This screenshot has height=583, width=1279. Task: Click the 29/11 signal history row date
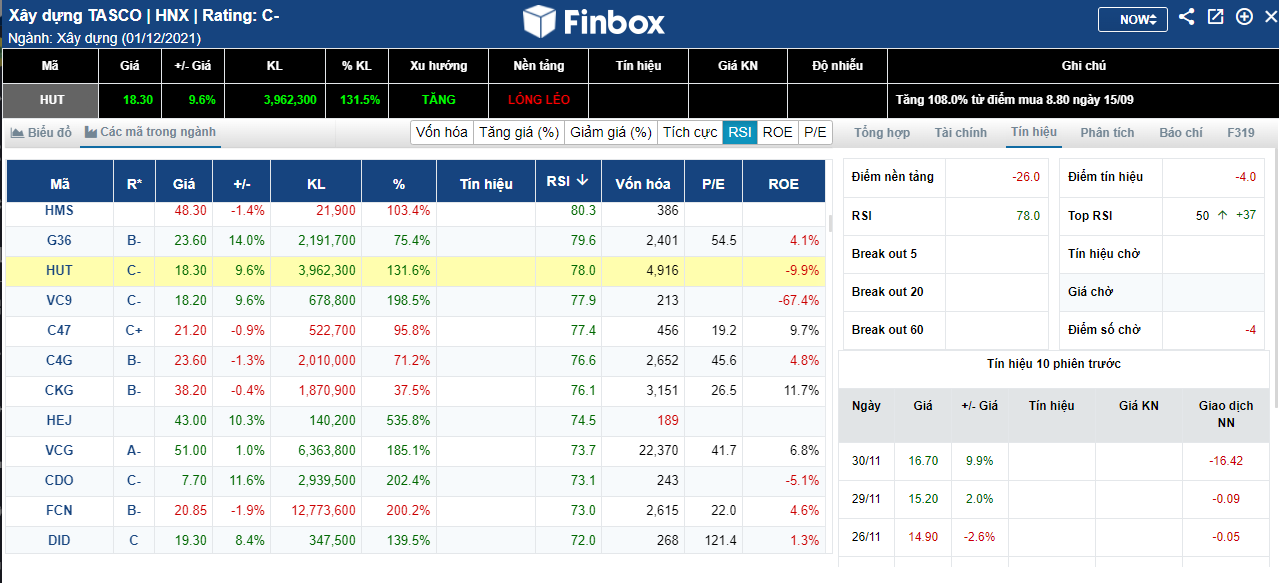pyautogui.click(x=866, y=499)
